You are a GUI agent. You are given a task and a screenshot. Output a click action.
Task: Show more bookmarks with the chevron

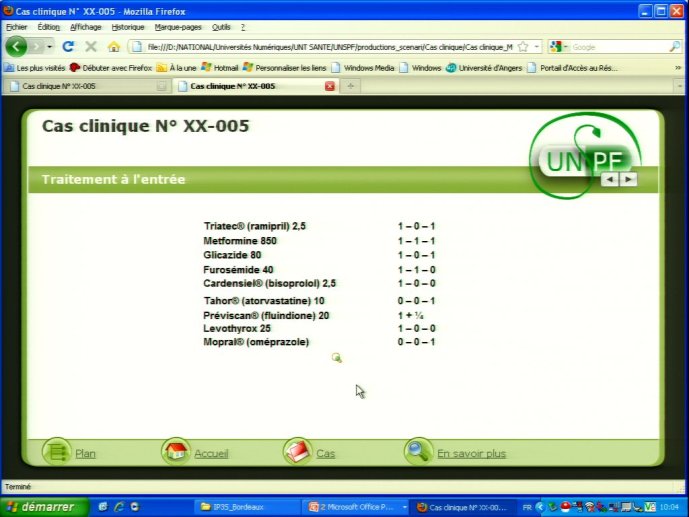click(678, 68)
